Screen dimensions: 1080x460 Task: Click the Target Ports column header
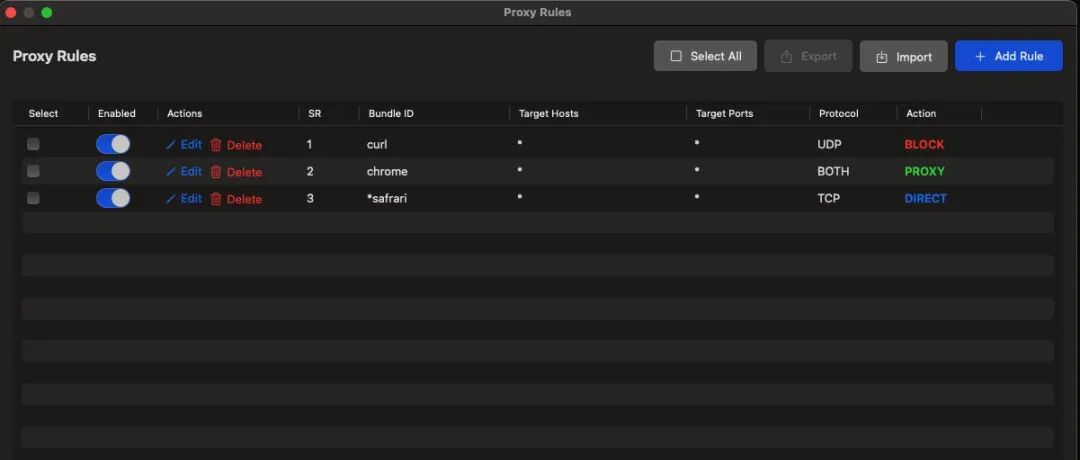point(725,114)
